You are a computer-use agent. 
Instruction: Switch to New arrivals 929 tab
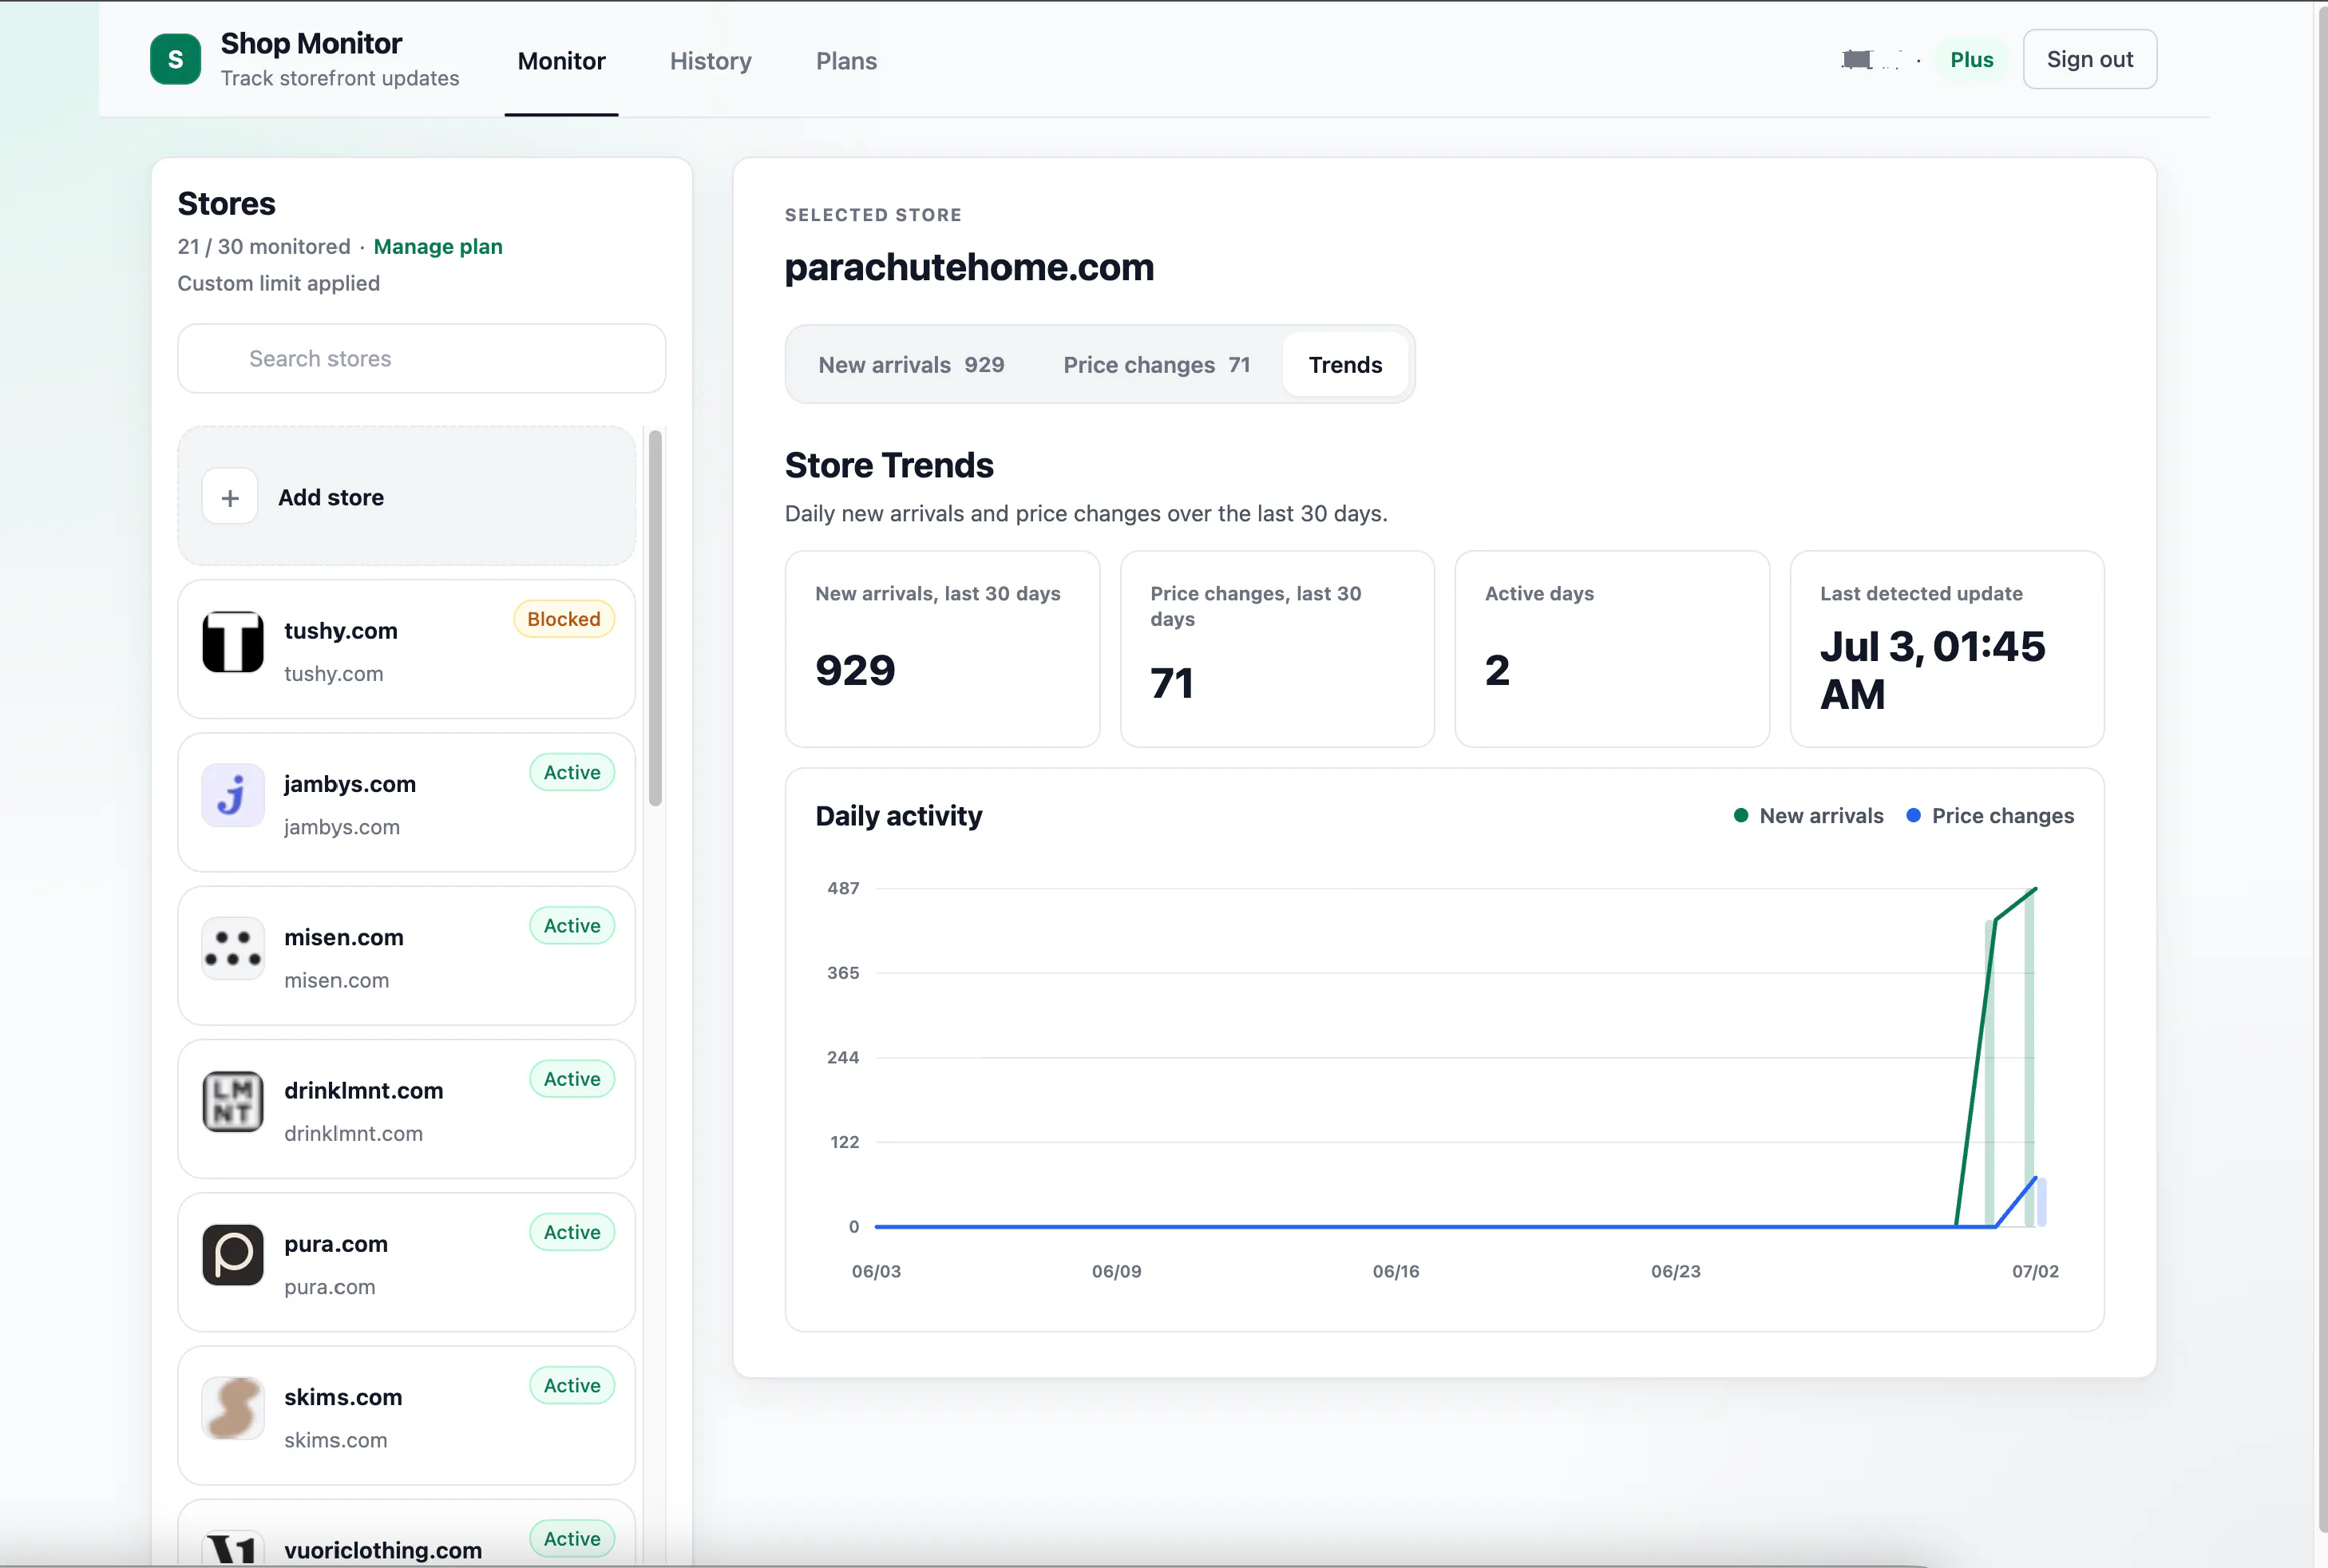[x=911, y=365]
